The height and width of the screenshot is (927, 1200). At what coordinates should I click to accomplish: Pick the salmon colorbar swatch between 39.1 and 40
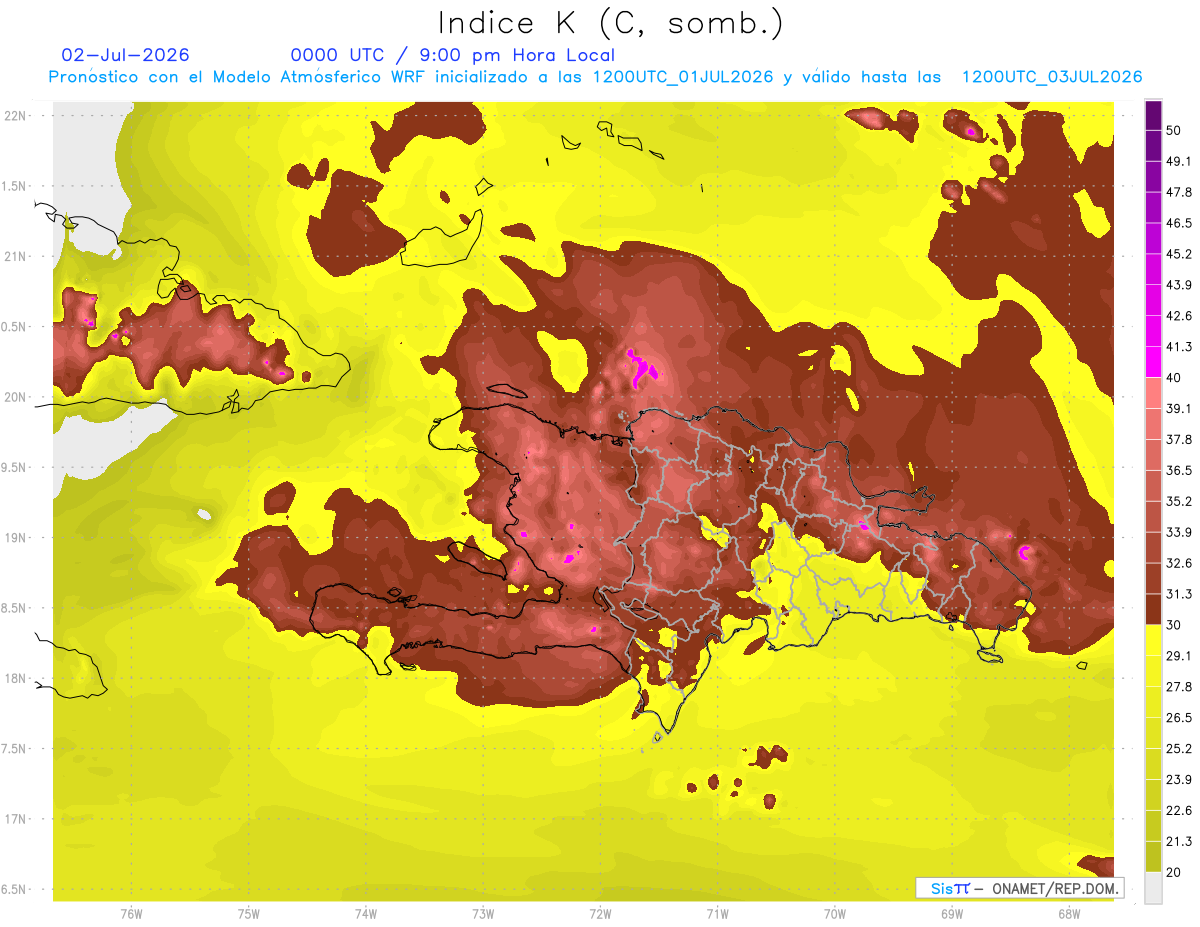tap(1154, 393)
